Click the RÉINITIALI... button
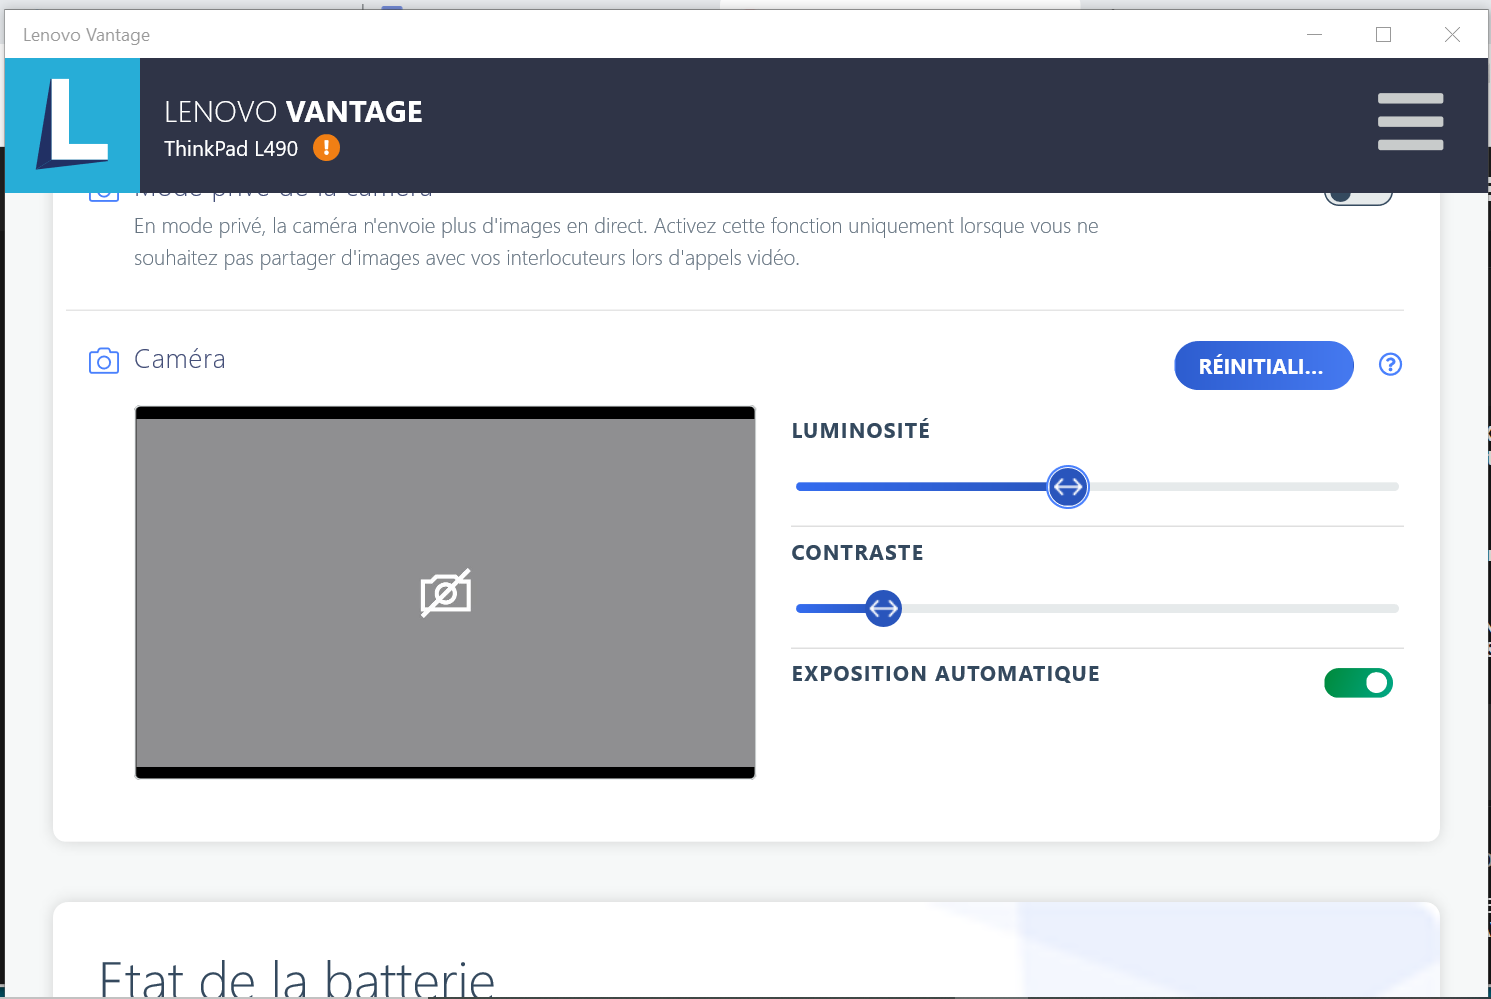 point(1264,366)
